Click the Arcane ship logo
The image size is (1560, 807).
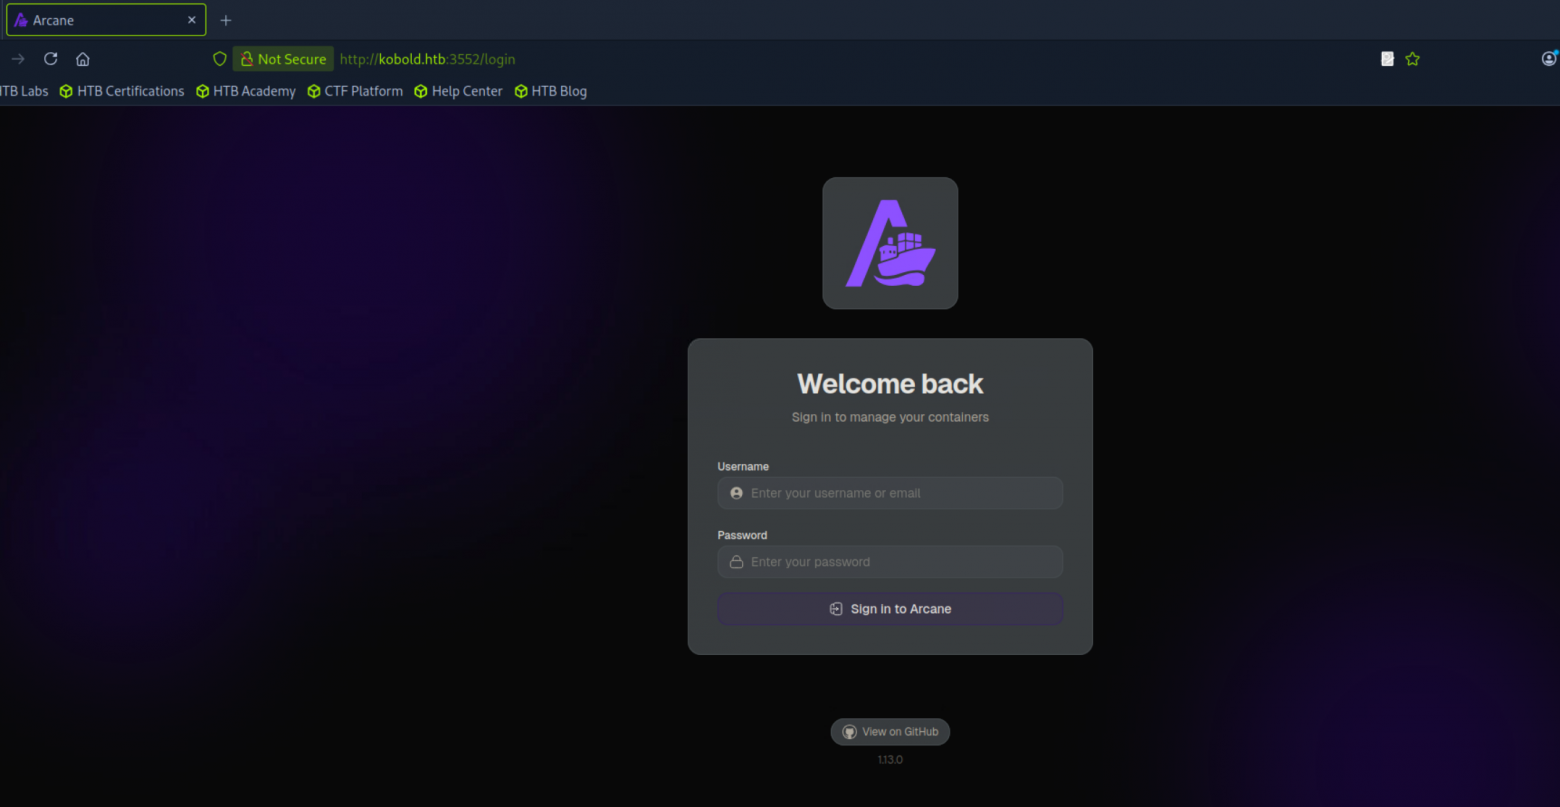coord(890,242)
